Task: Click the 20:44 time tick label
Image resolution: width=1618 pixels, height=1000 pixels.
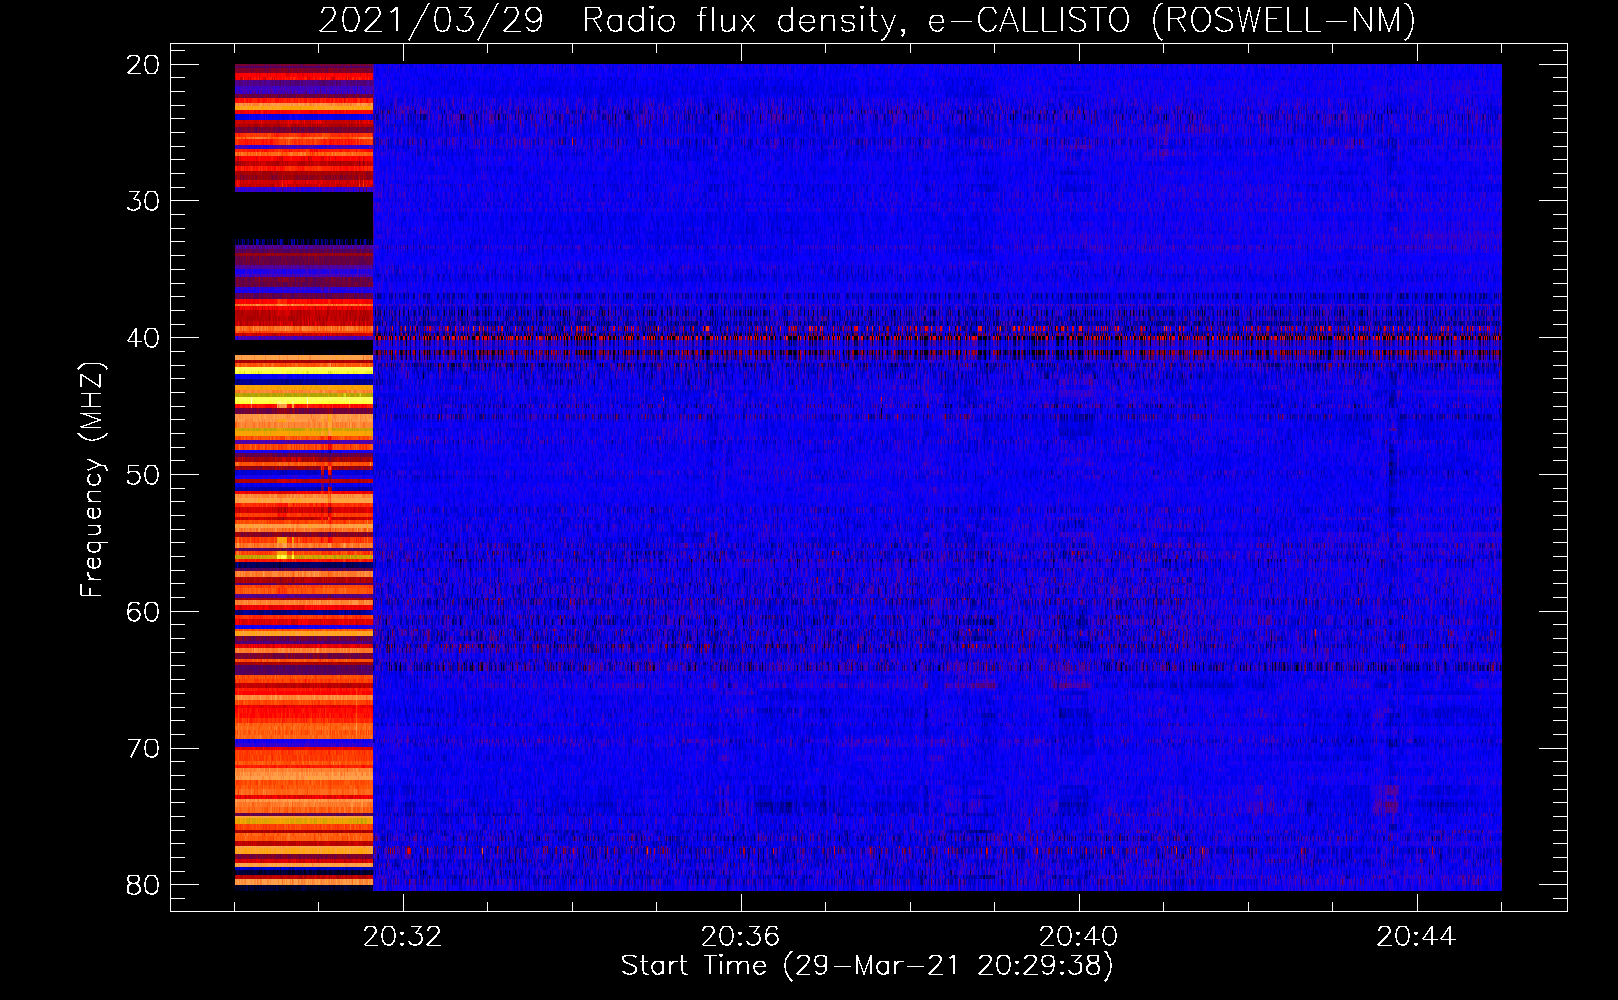Action: point(1416,937)
